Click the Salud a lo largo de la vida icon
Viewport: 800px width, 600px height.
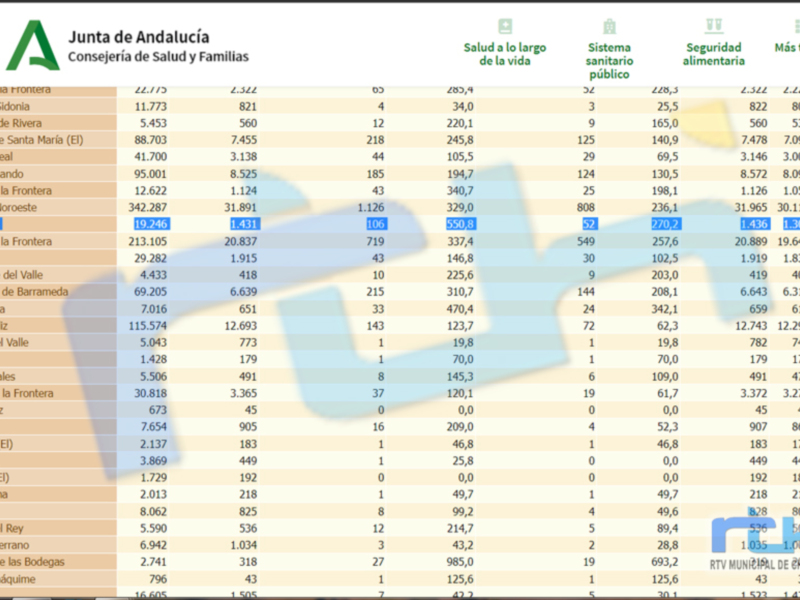click(505, 27)
